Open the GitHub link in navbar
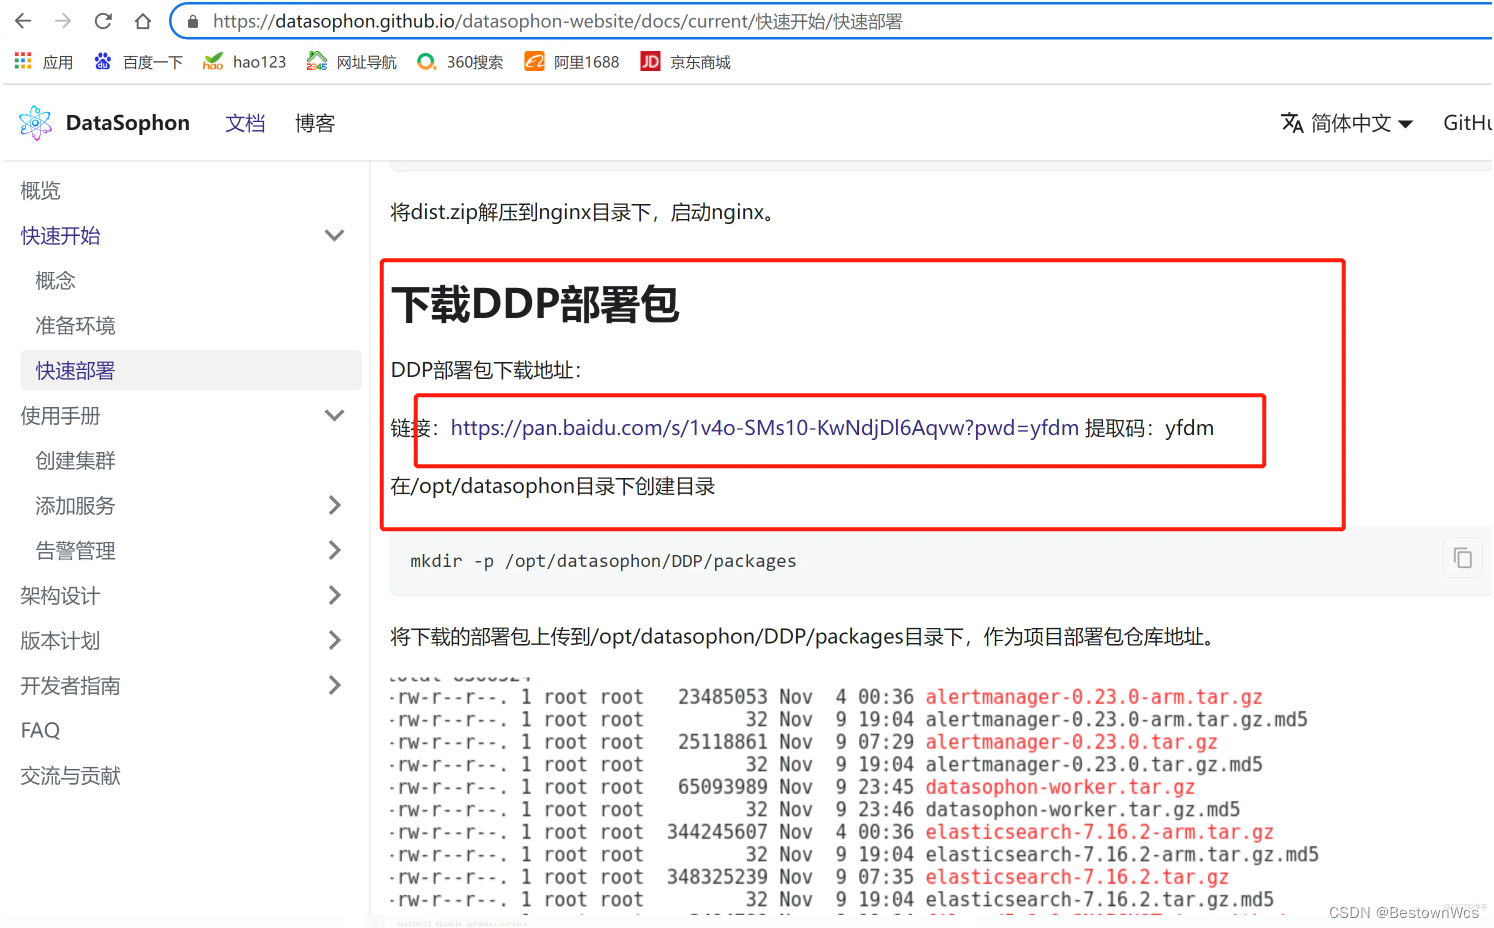This screenshot has height=928, width=1494. pos(1468,123)
